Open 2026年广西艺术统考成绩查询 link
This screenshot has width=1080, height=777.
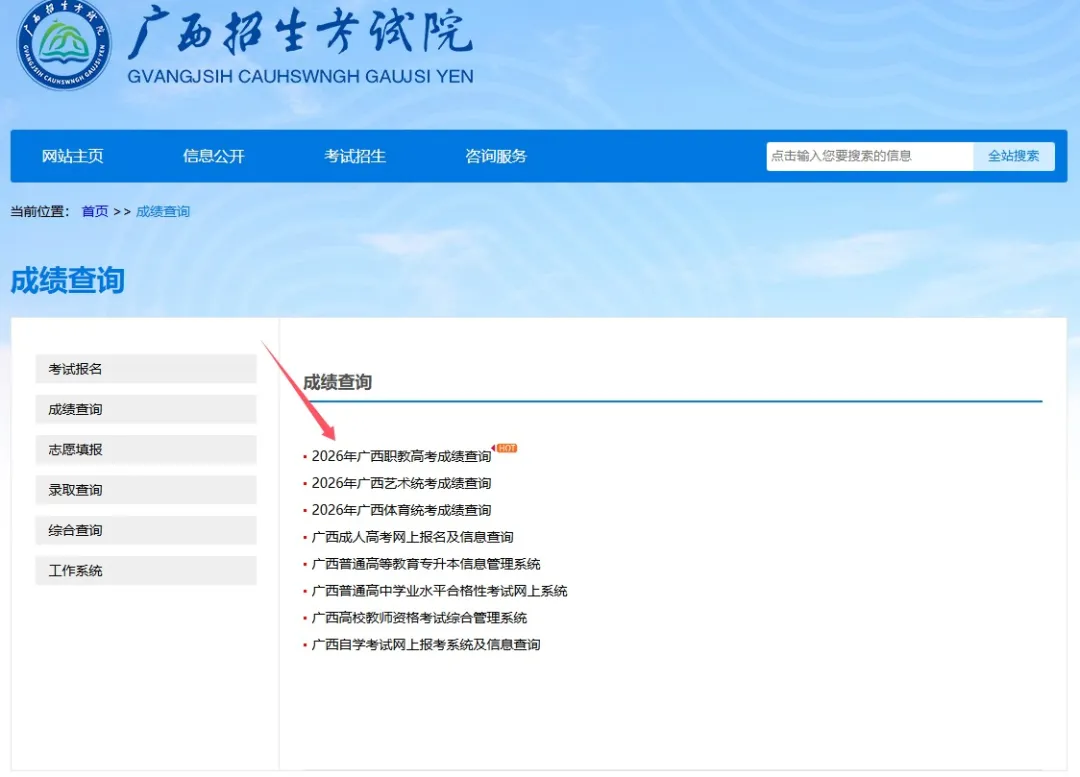tap(401, 483)
